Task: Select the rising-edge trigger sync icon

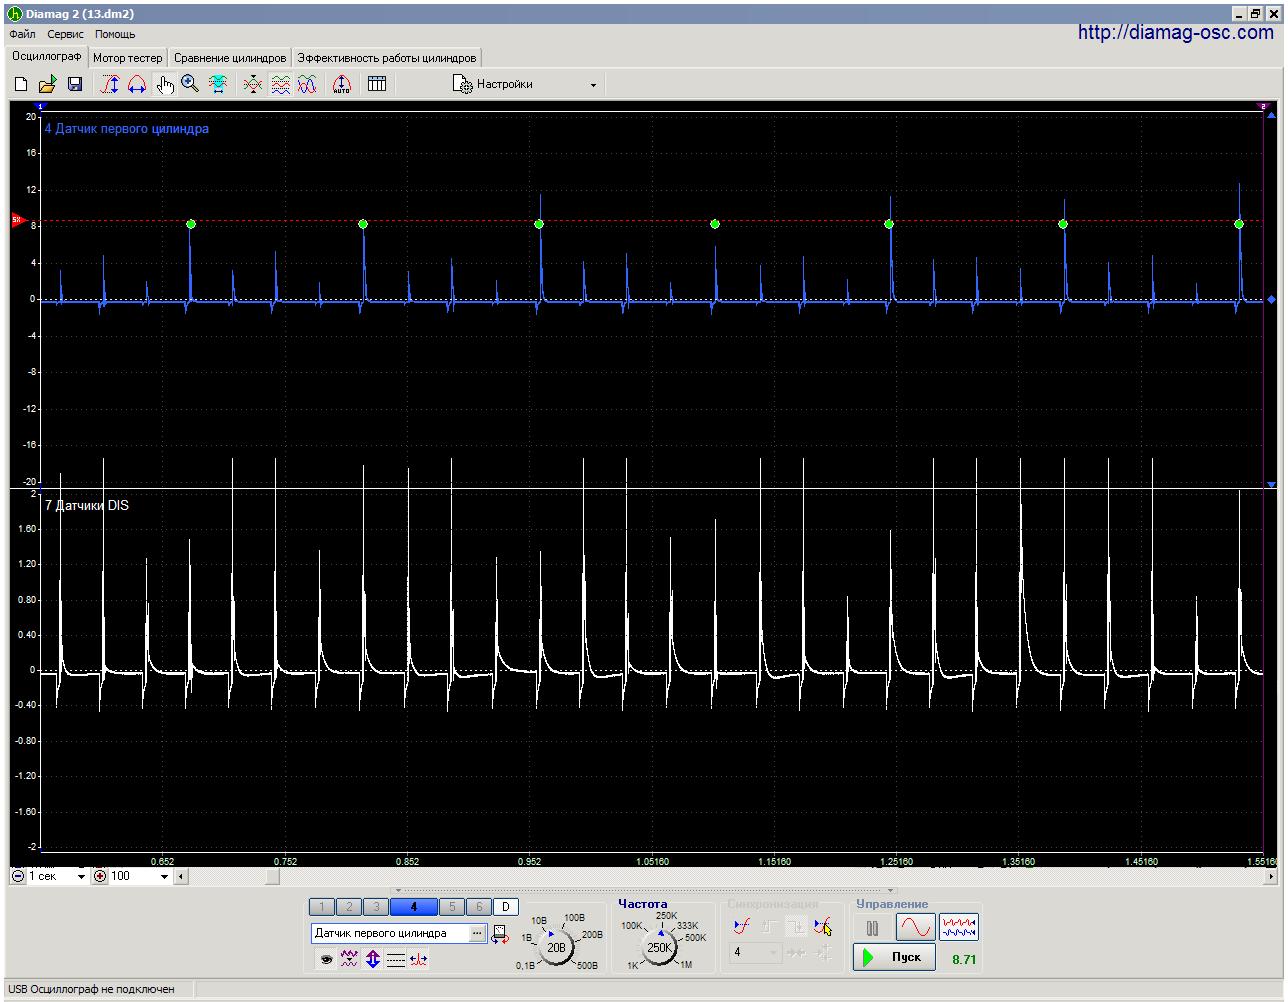Action: point(741,927)
